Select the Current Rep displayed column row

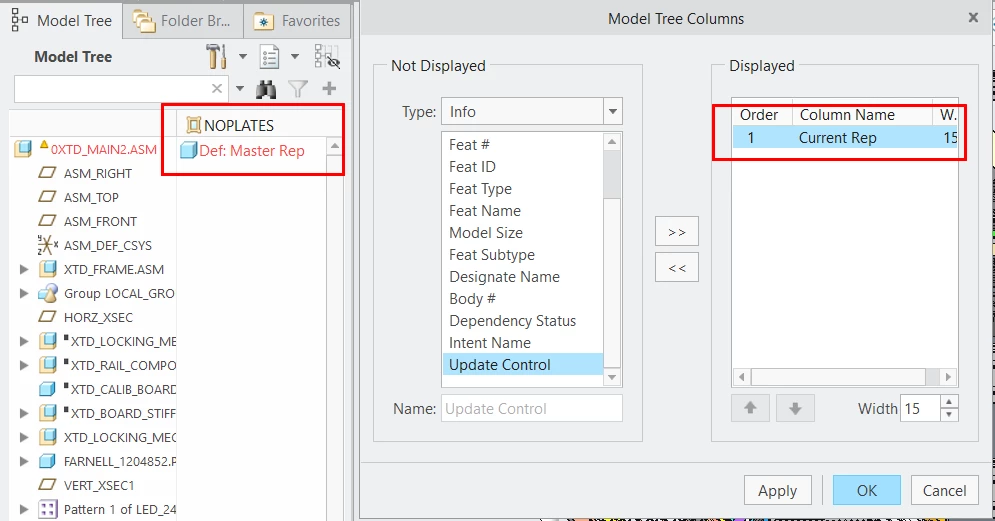pyautogui.click(x=845, y=138)
